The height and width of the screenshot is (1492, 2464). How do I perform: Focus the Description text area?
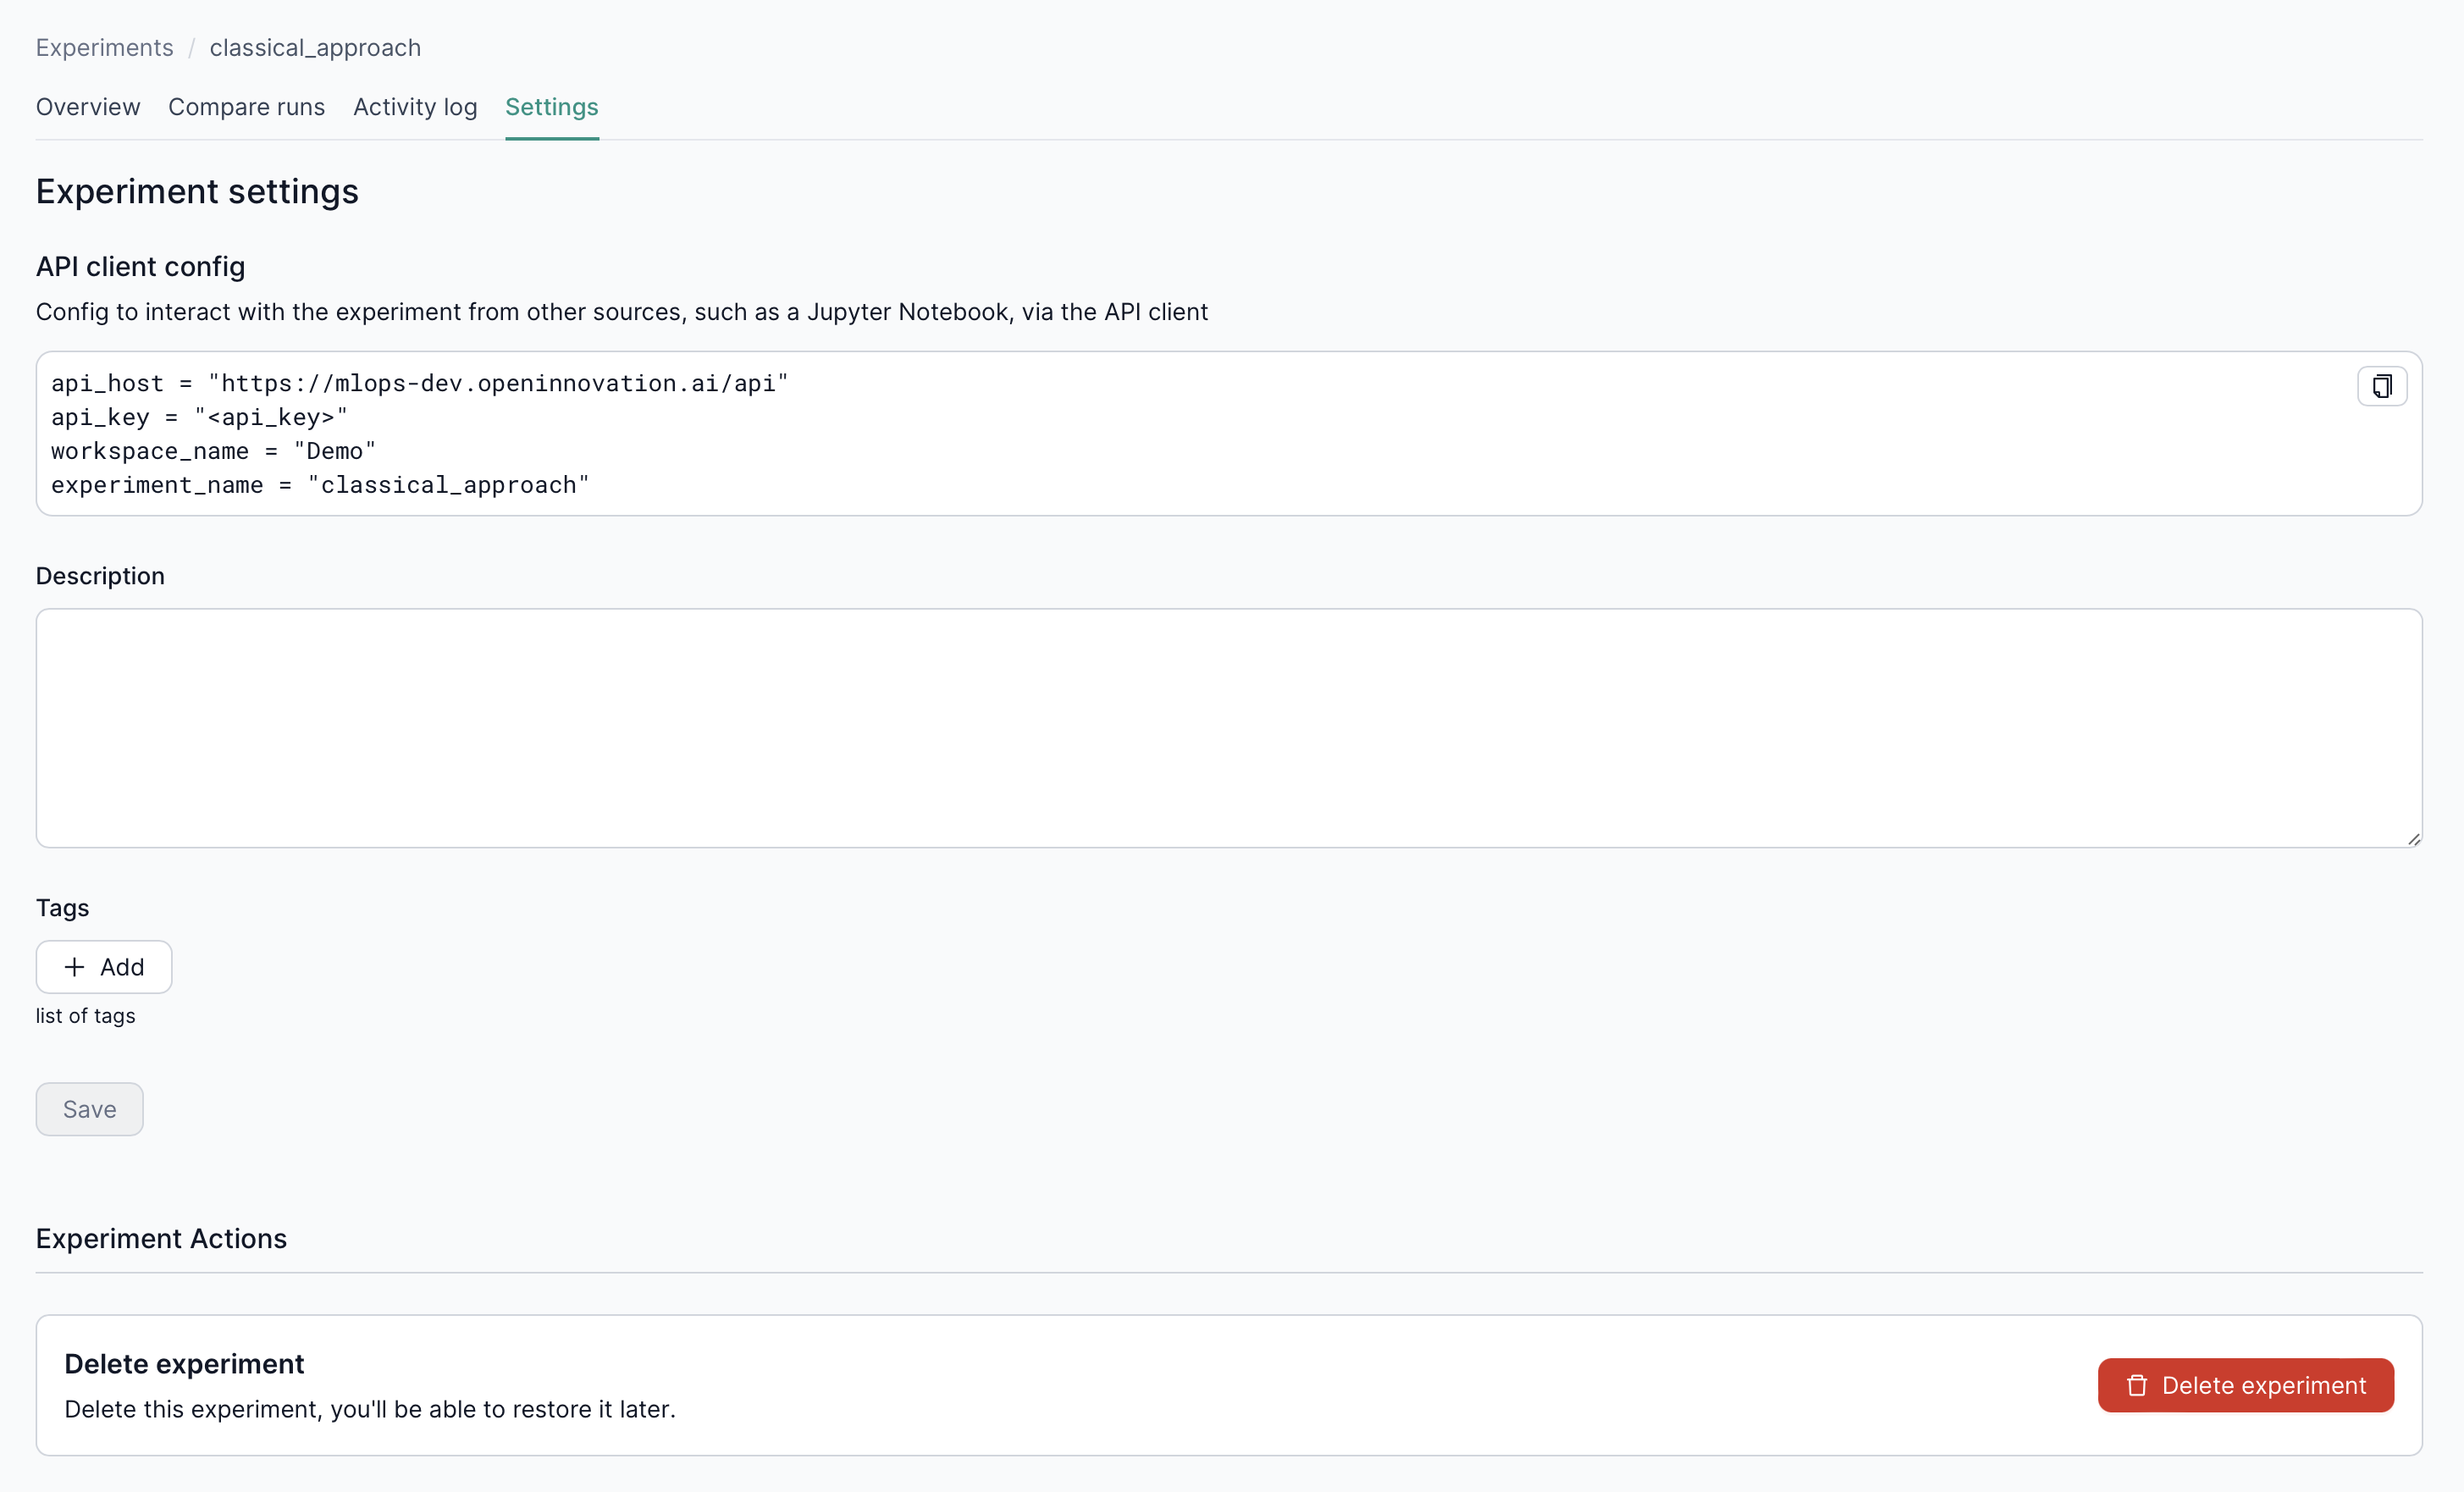[1228, 728]
